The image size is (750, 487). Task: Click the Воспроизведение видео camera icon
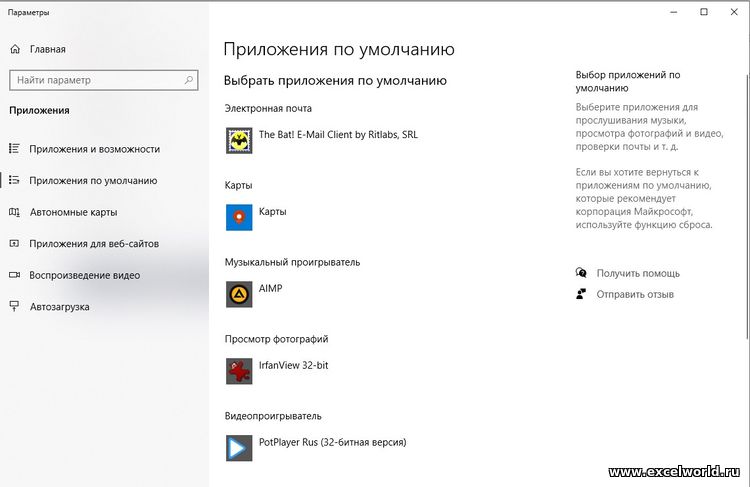[14, 275]
